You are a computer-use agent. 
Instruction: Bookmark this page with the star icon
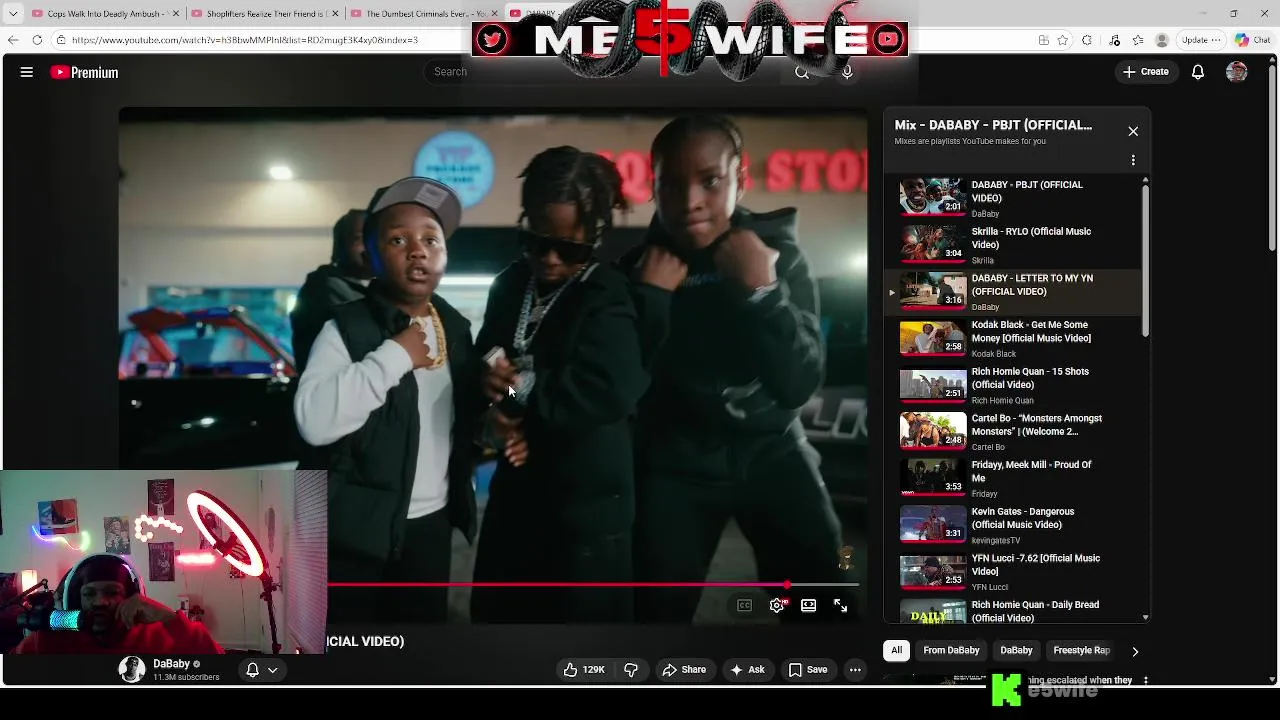click(1063, 40)
